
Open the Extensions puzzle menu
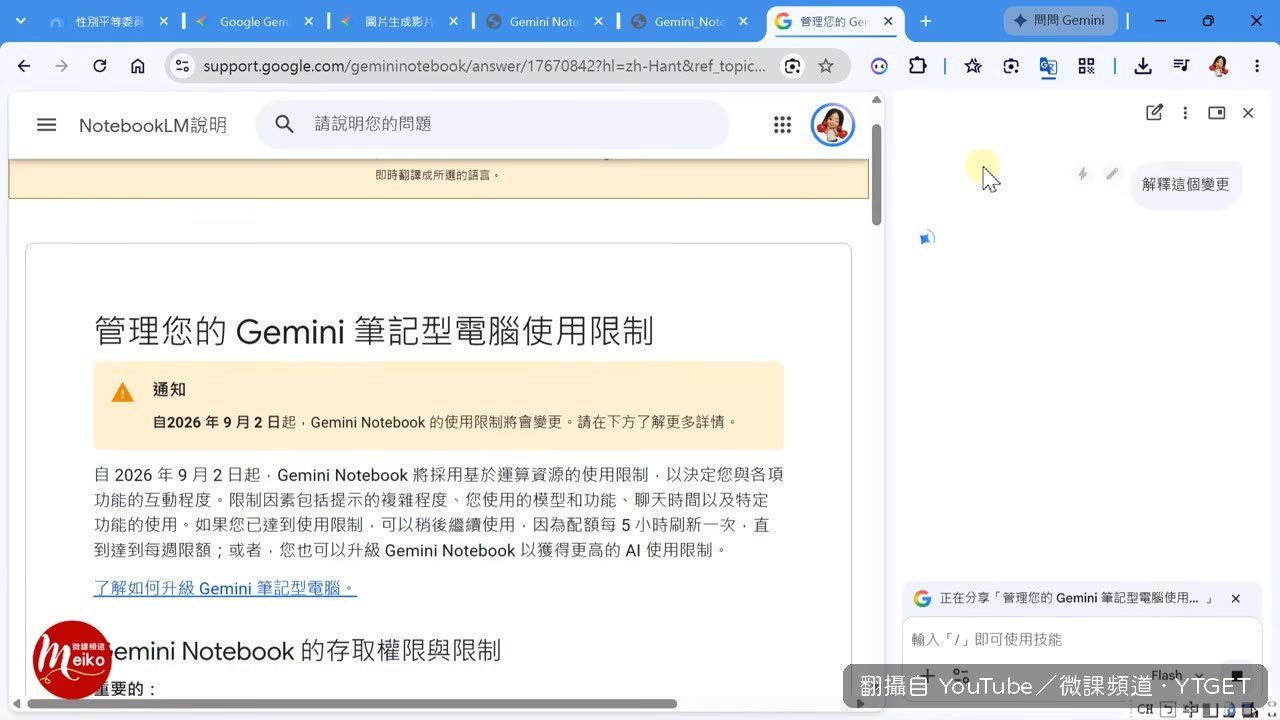coord(917,66)
